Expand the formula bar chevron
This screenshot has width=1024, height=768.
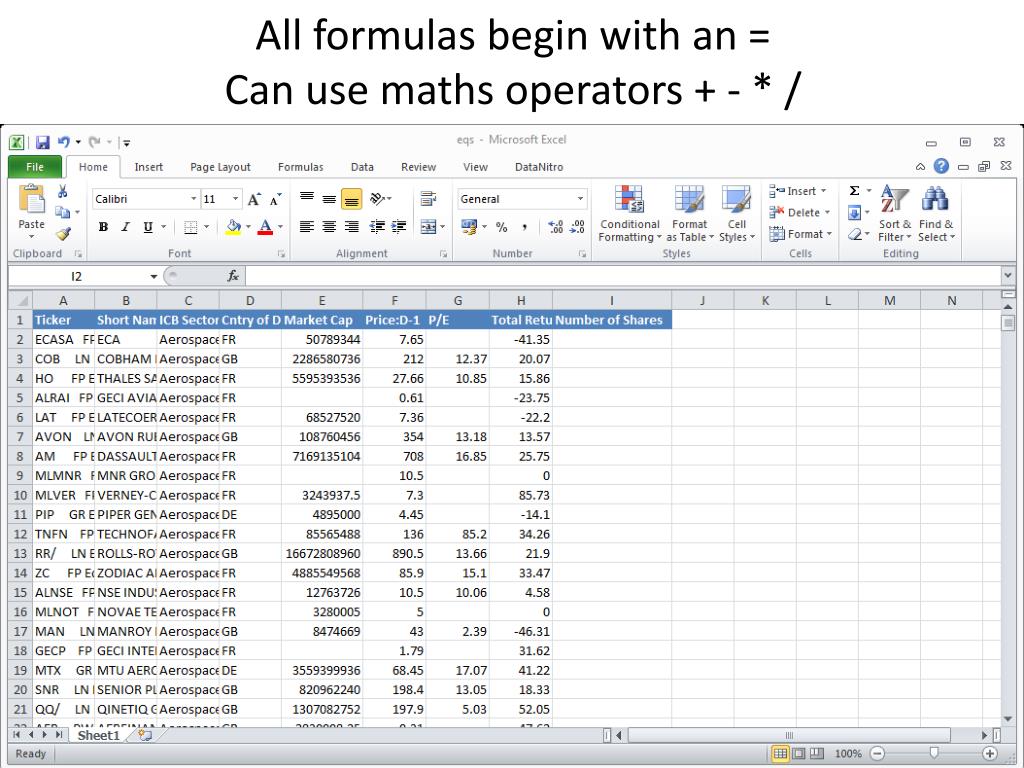[1007, 276]
